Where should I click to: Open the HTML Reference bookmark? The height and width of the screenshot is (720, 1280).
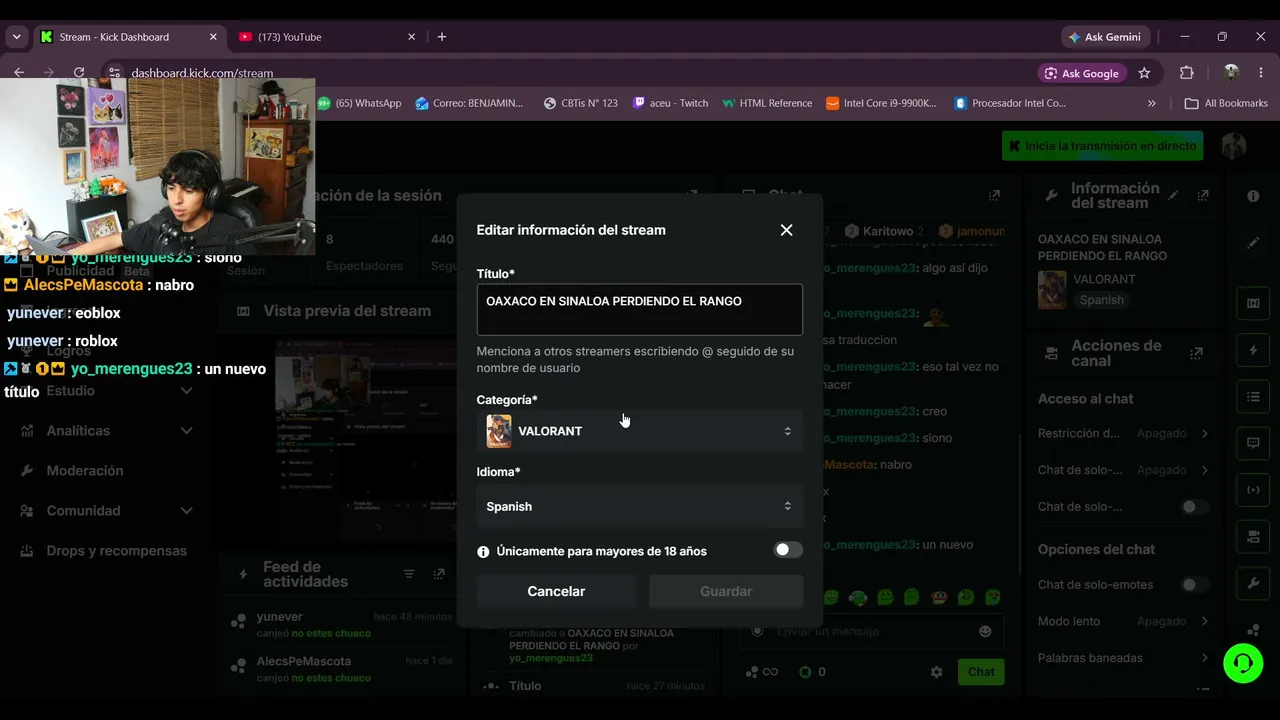click(767, 103)
